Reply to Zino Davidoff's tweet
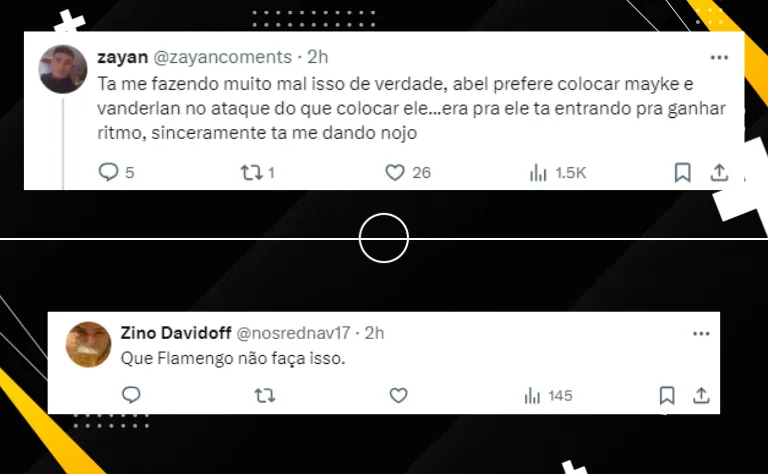Viewport: 768px width, 474px height. tap(131, 395)
